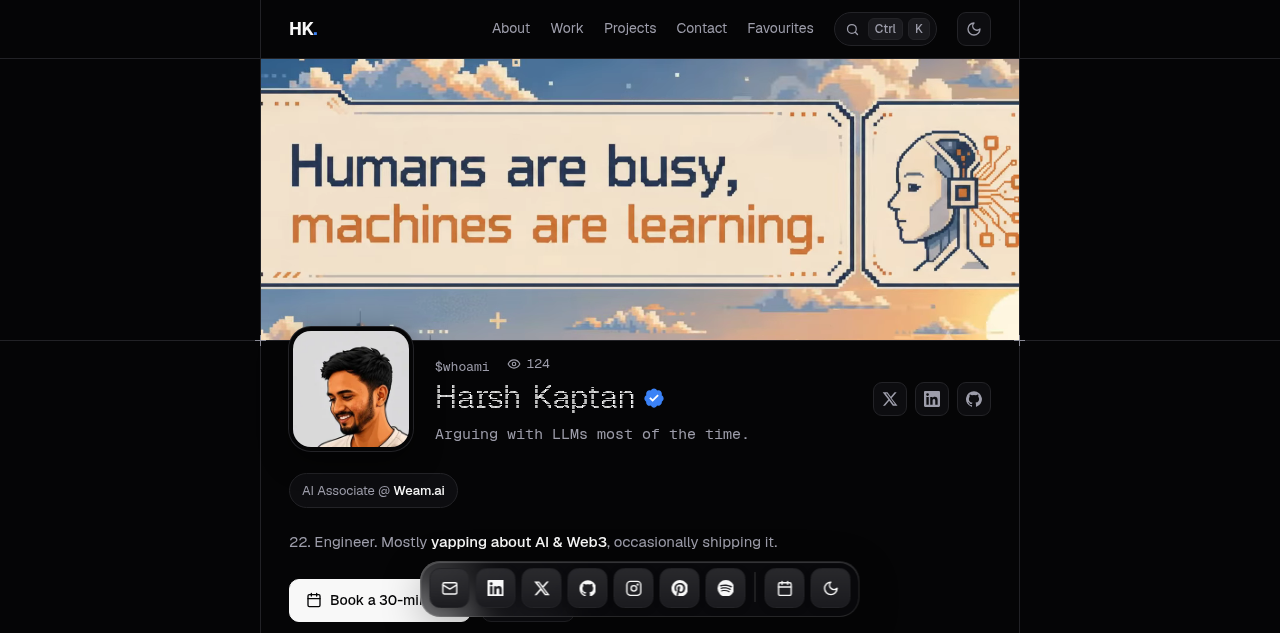Navigate to Contact

point(702,28)
